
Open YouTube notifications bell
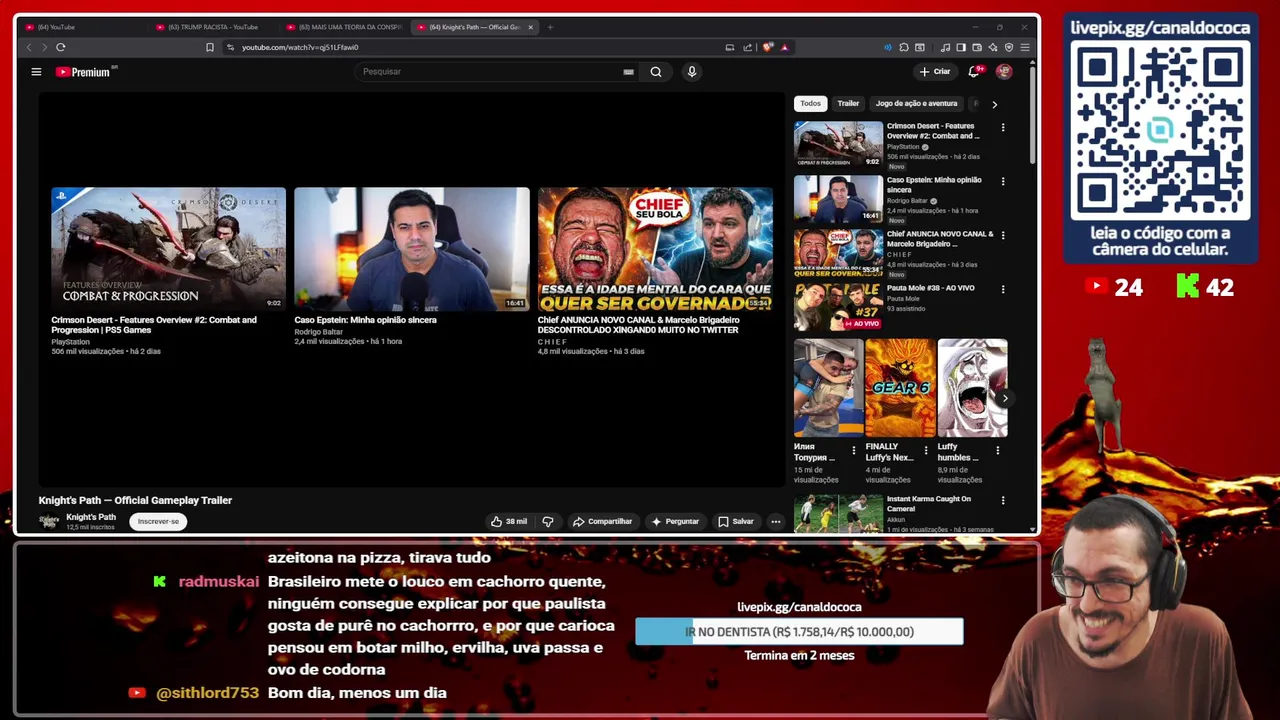click(974, 72)
